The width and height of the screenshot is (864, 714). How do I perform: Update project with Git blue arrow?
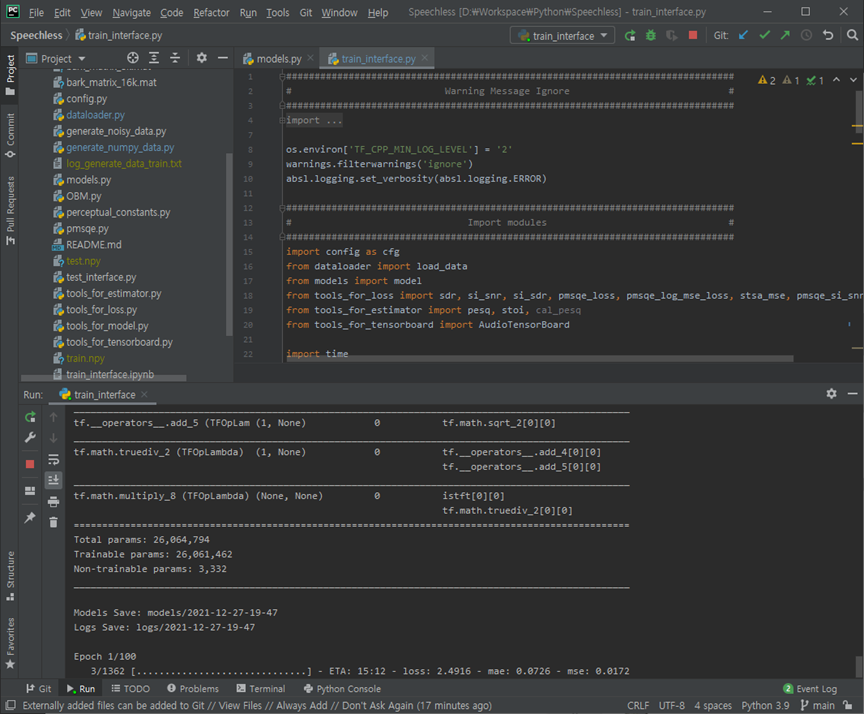pos(743,35)
